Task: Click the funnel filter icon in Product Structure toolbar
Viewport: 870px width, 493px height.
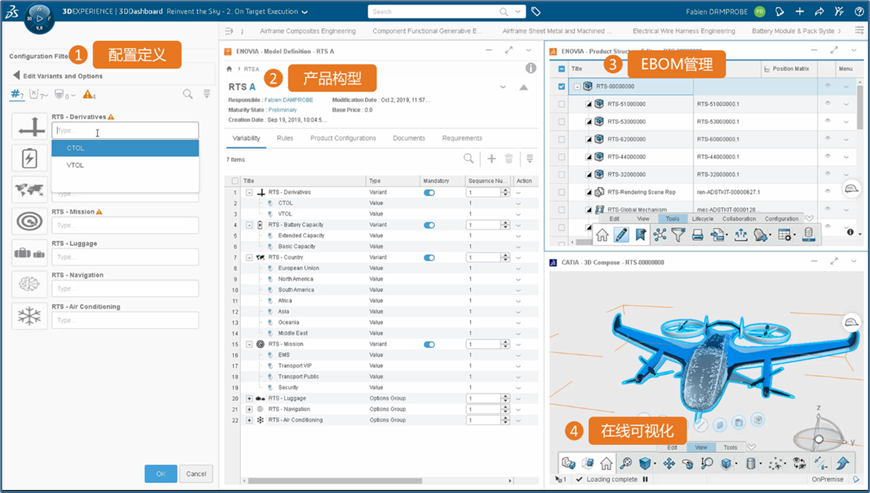Action: coord(678,235)
